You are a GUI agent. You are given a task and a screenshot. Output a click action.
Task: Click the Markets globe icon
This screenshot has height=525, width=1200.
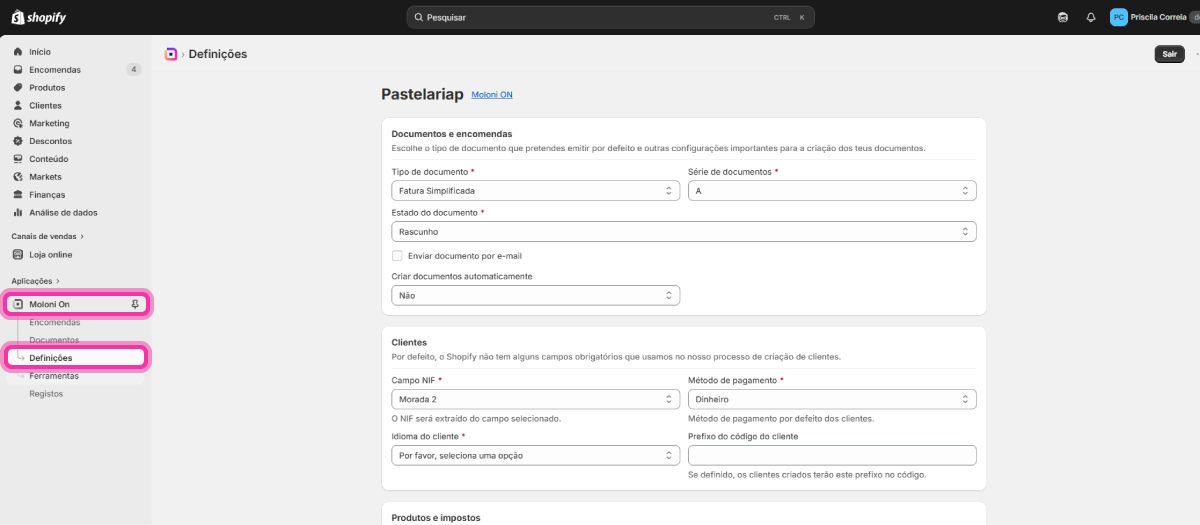point(18,176)
